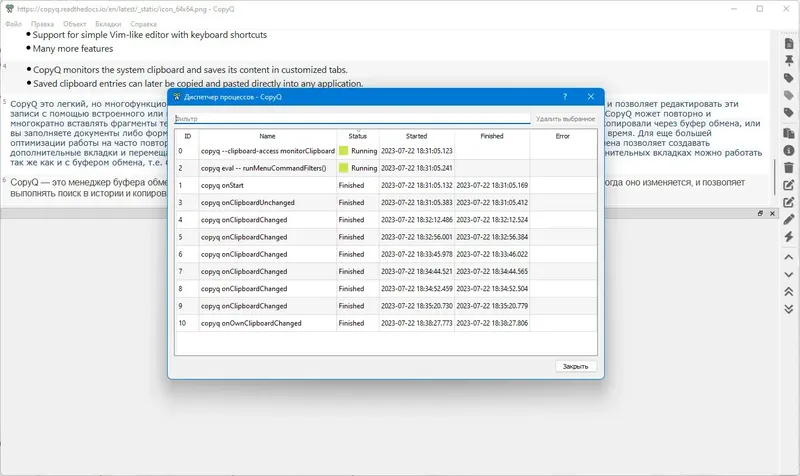Sort by the Error column header
800x476 pixels.
pyautogui.click(x=563, y=136)
